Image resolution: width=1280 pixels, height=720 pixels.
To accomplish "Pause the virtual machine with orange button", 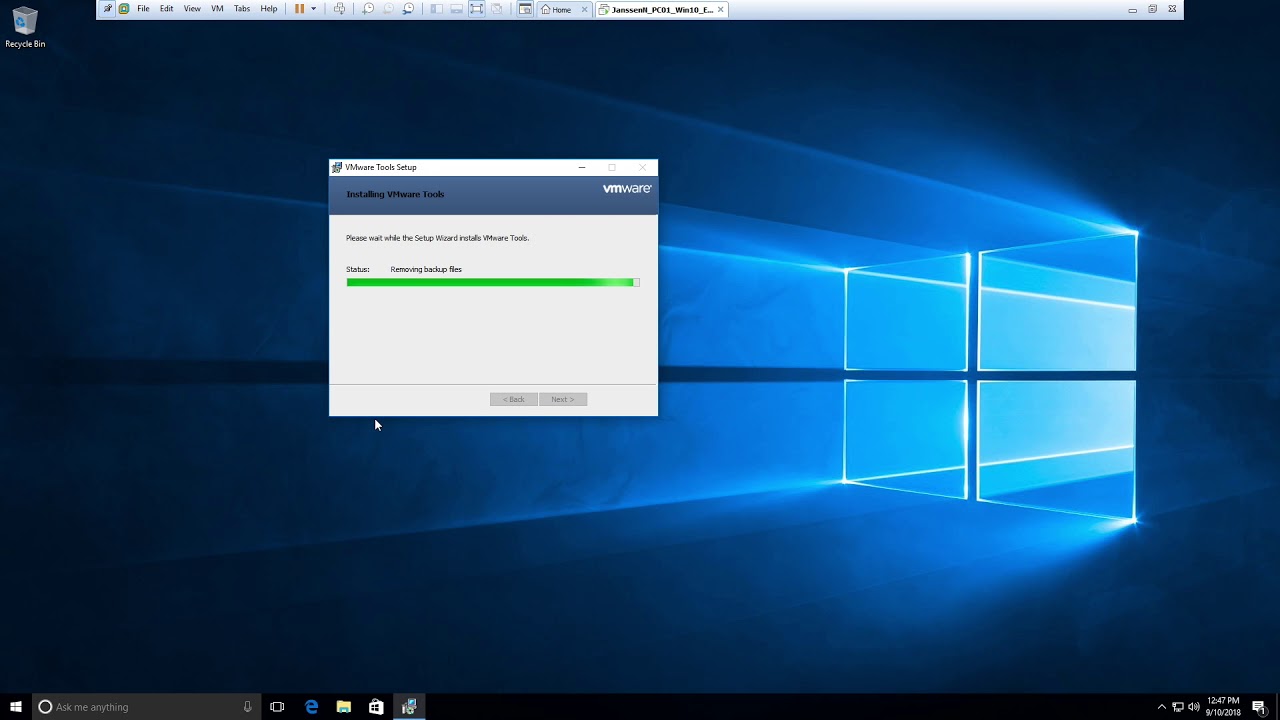I will 299,9.
